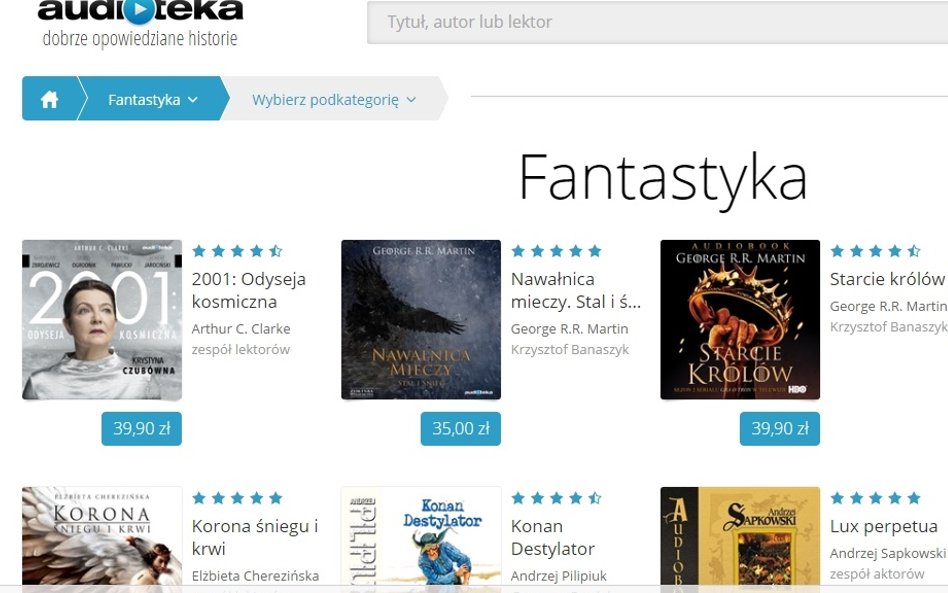Open the Konan Destylator title link
This screenshot has width=948, height=593.
point(553,537)
